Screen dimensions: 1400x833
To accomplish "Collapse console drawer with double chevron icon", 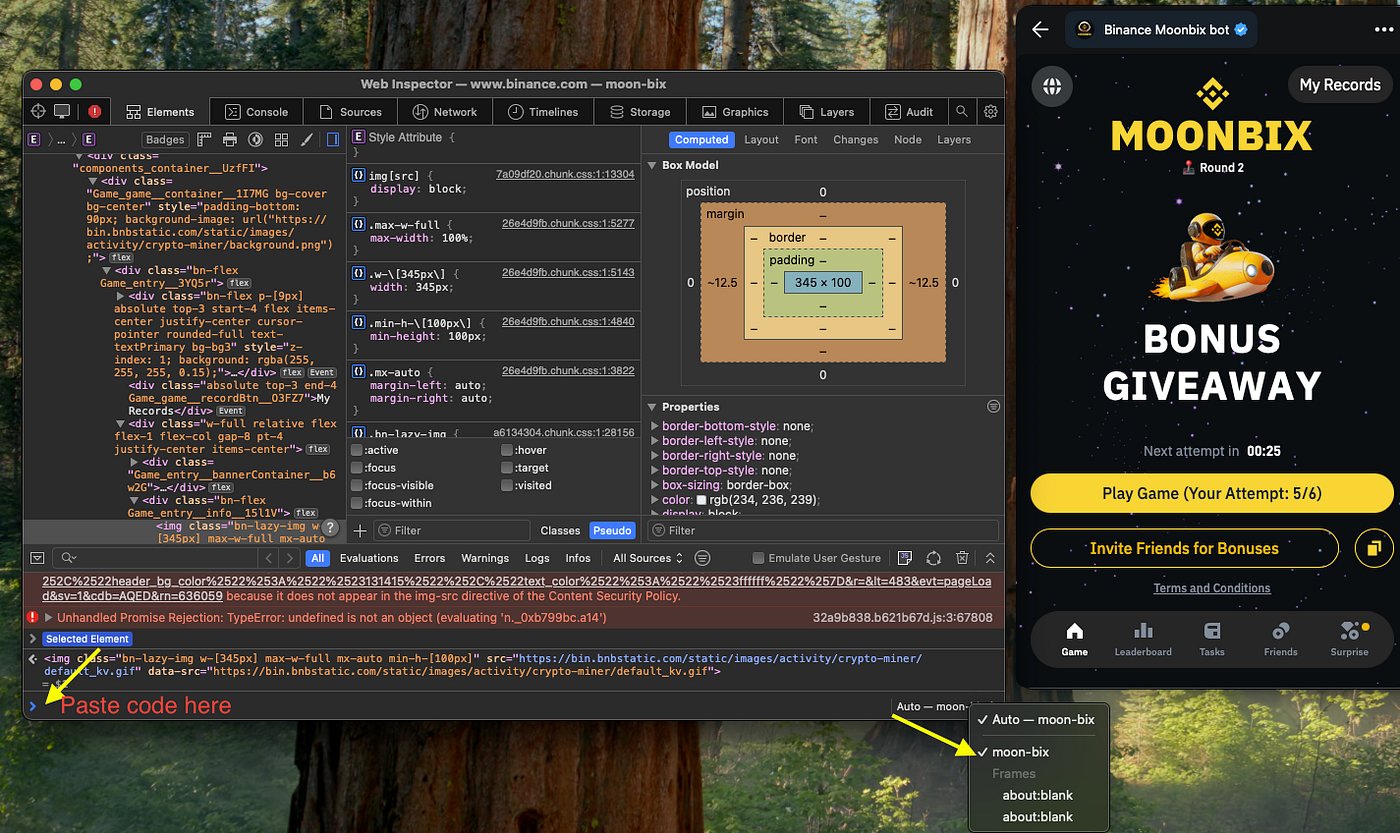I will pyautogui.click(x=990, y=558).
